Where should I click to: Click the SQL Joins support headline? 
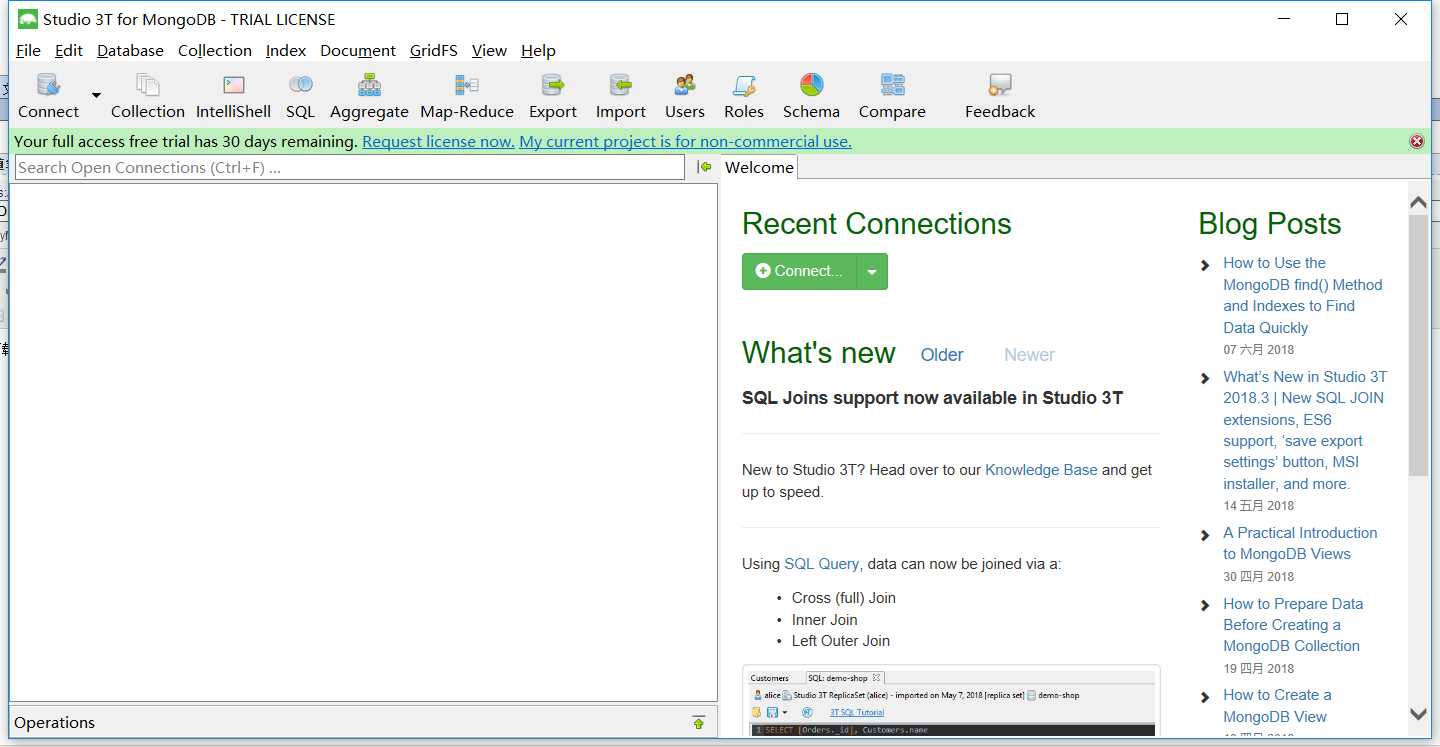click(932, 398)
